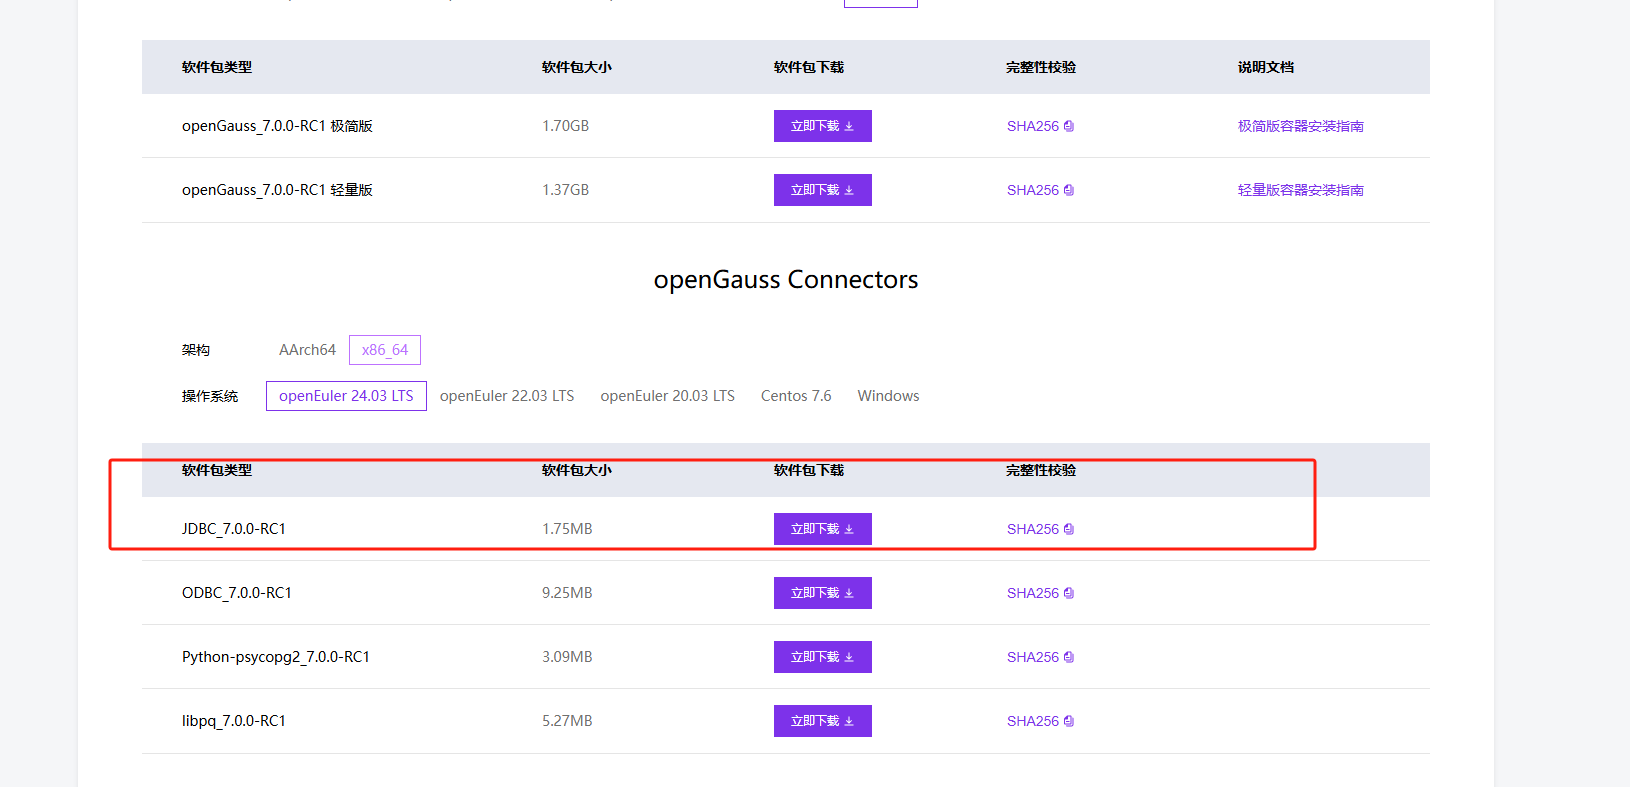This screenshot has width=1630, height=787.
Task: Click the 操作系统 label
Action: pyautogui.click(x=210, y=396)
